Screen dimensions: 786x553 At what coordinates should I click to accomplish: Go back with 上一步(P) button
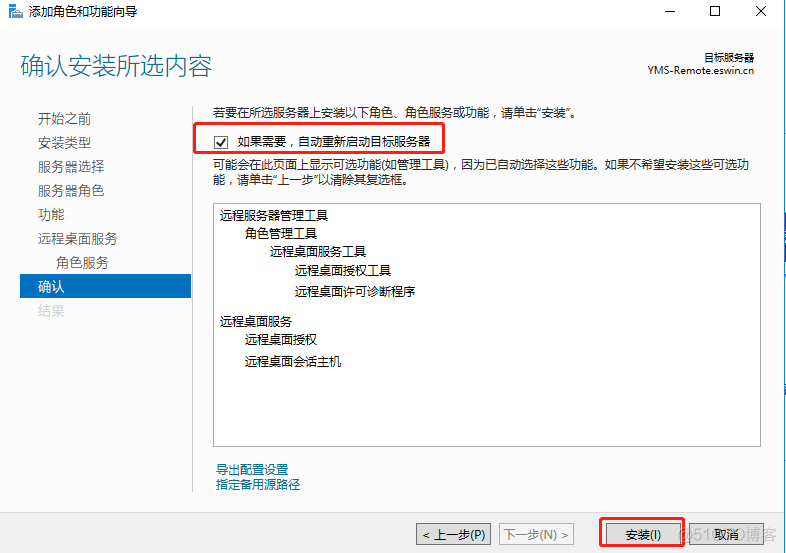click(x=454, y=534)
